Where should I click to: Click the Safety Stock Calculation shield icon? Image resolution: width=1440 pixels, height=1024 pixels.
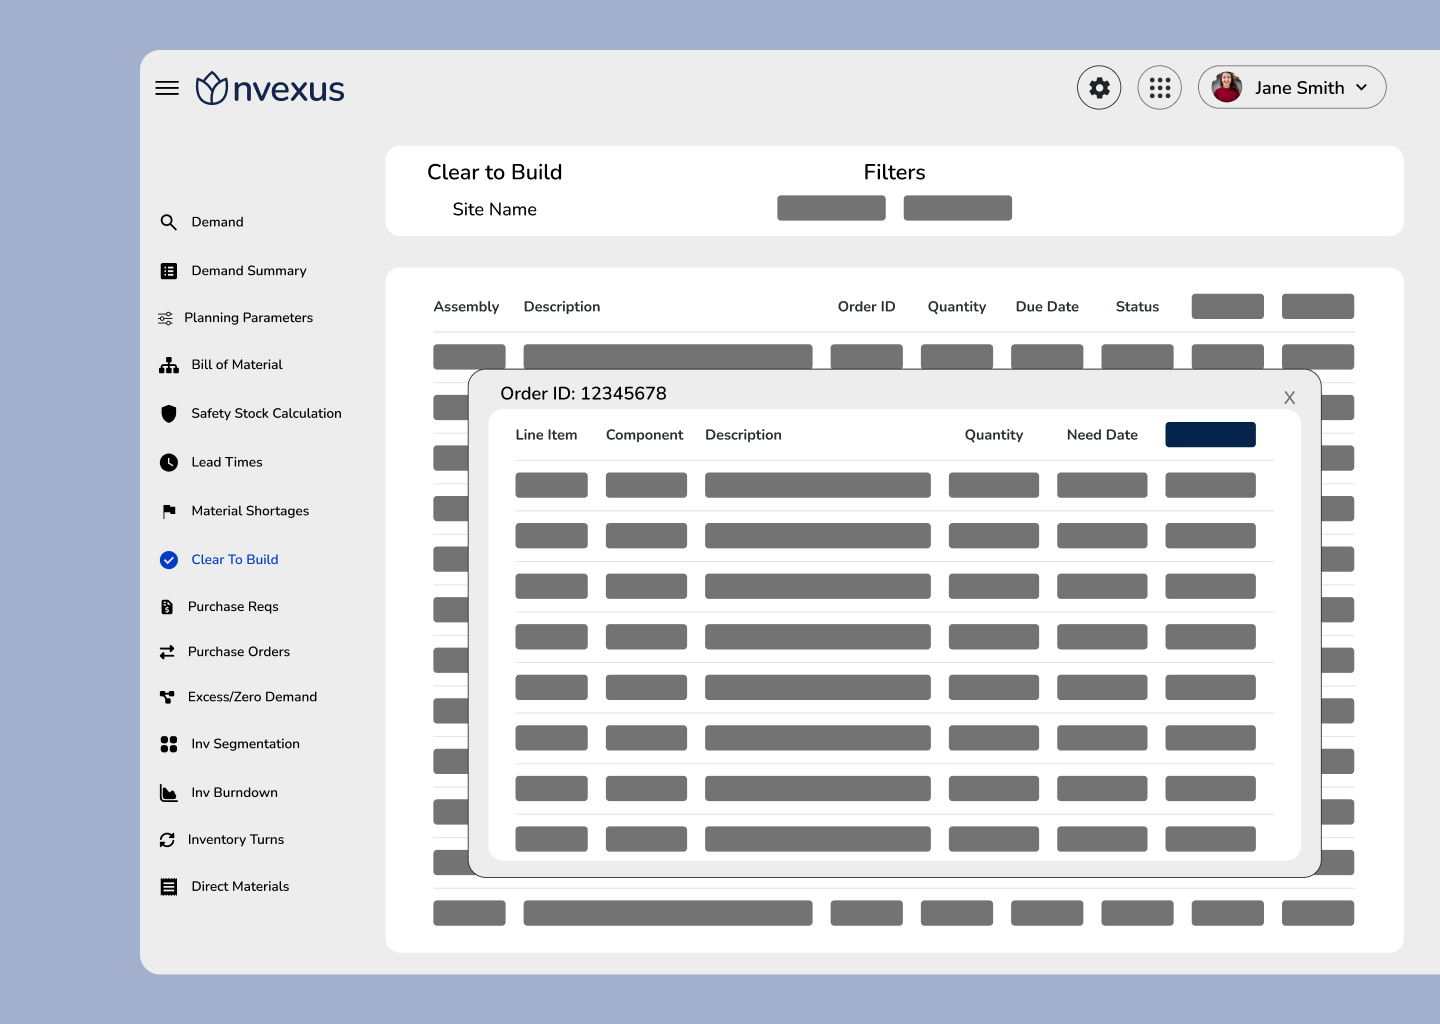tap(169, 413)
